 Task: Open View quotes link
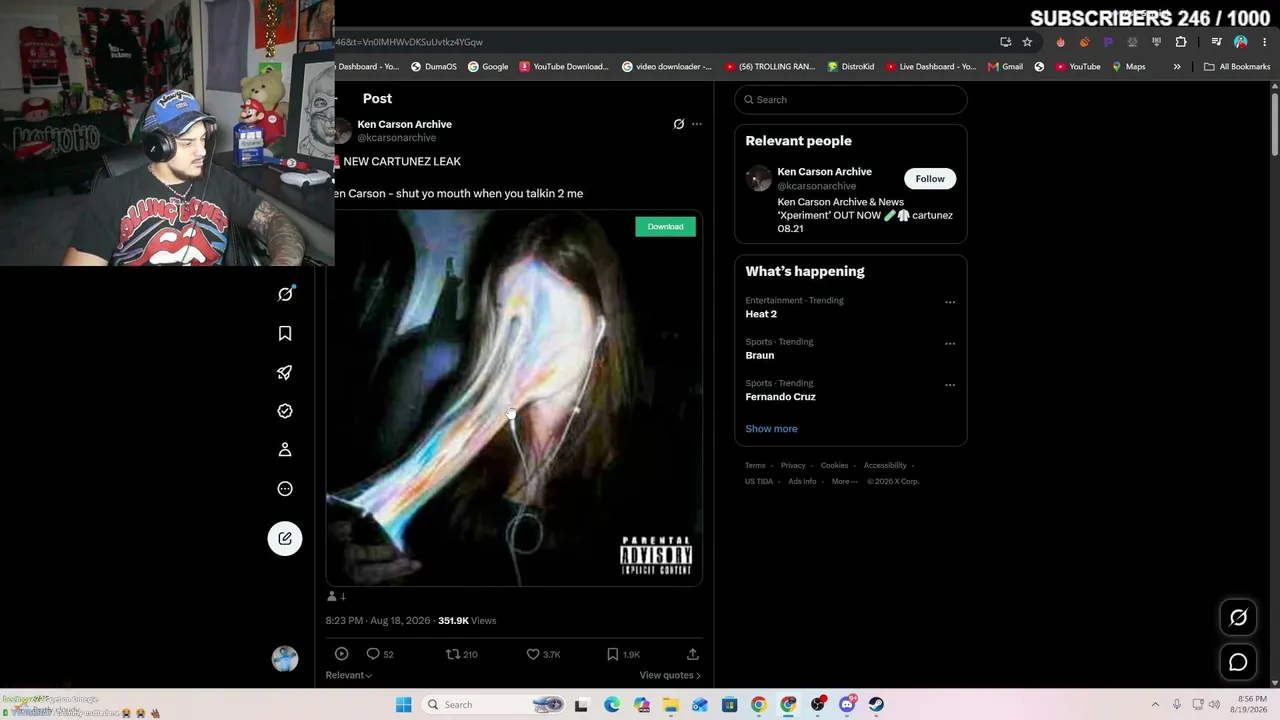point(670,675)
